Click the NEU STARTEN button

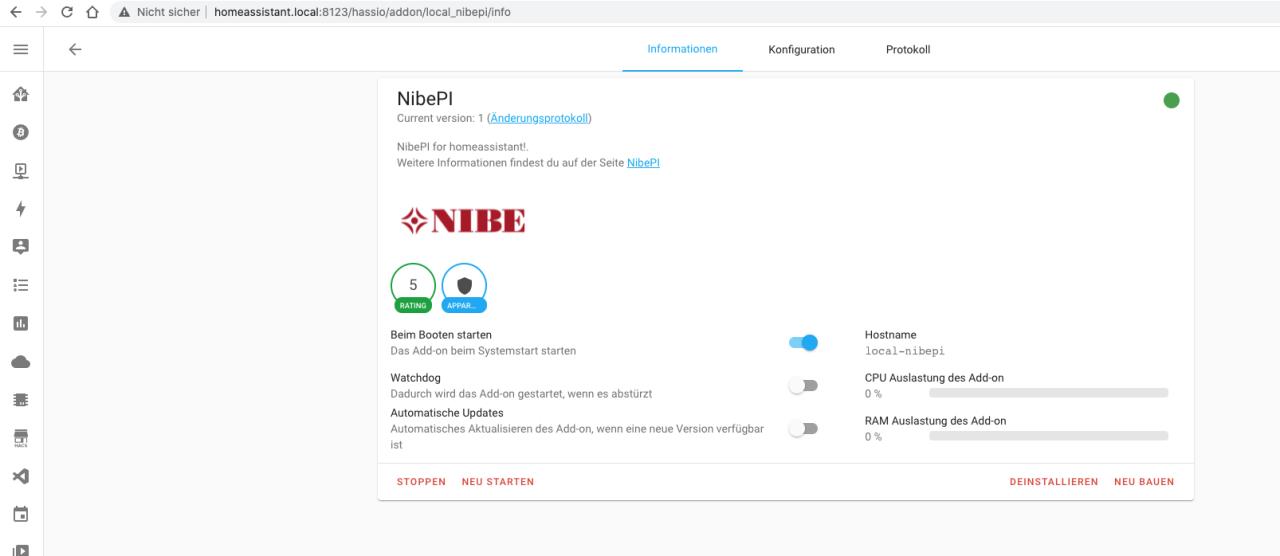pos(498,482)
